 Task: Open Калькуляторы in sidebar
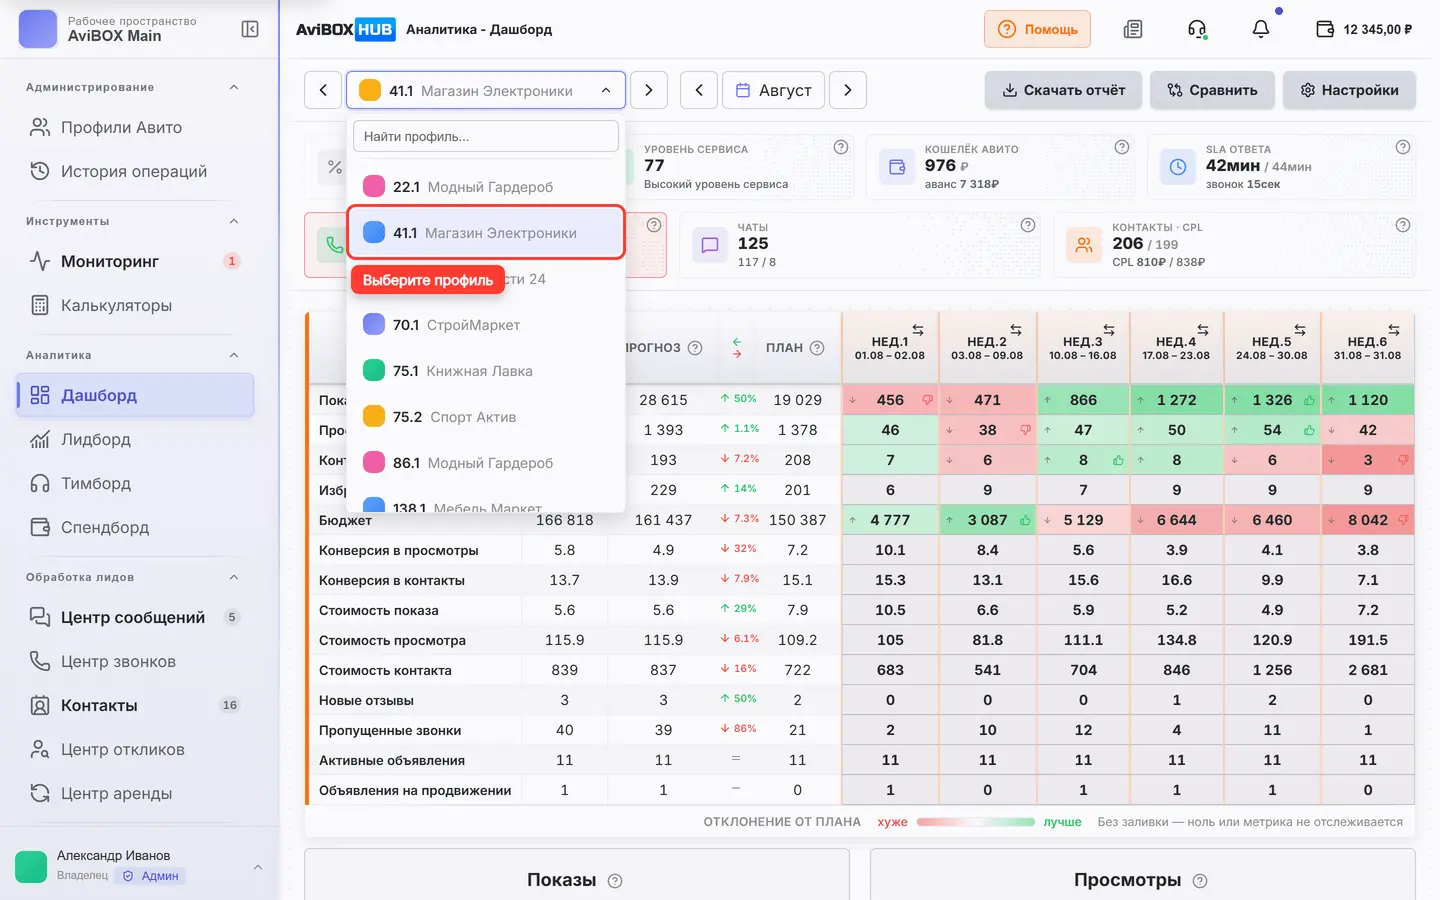[135, 305]
